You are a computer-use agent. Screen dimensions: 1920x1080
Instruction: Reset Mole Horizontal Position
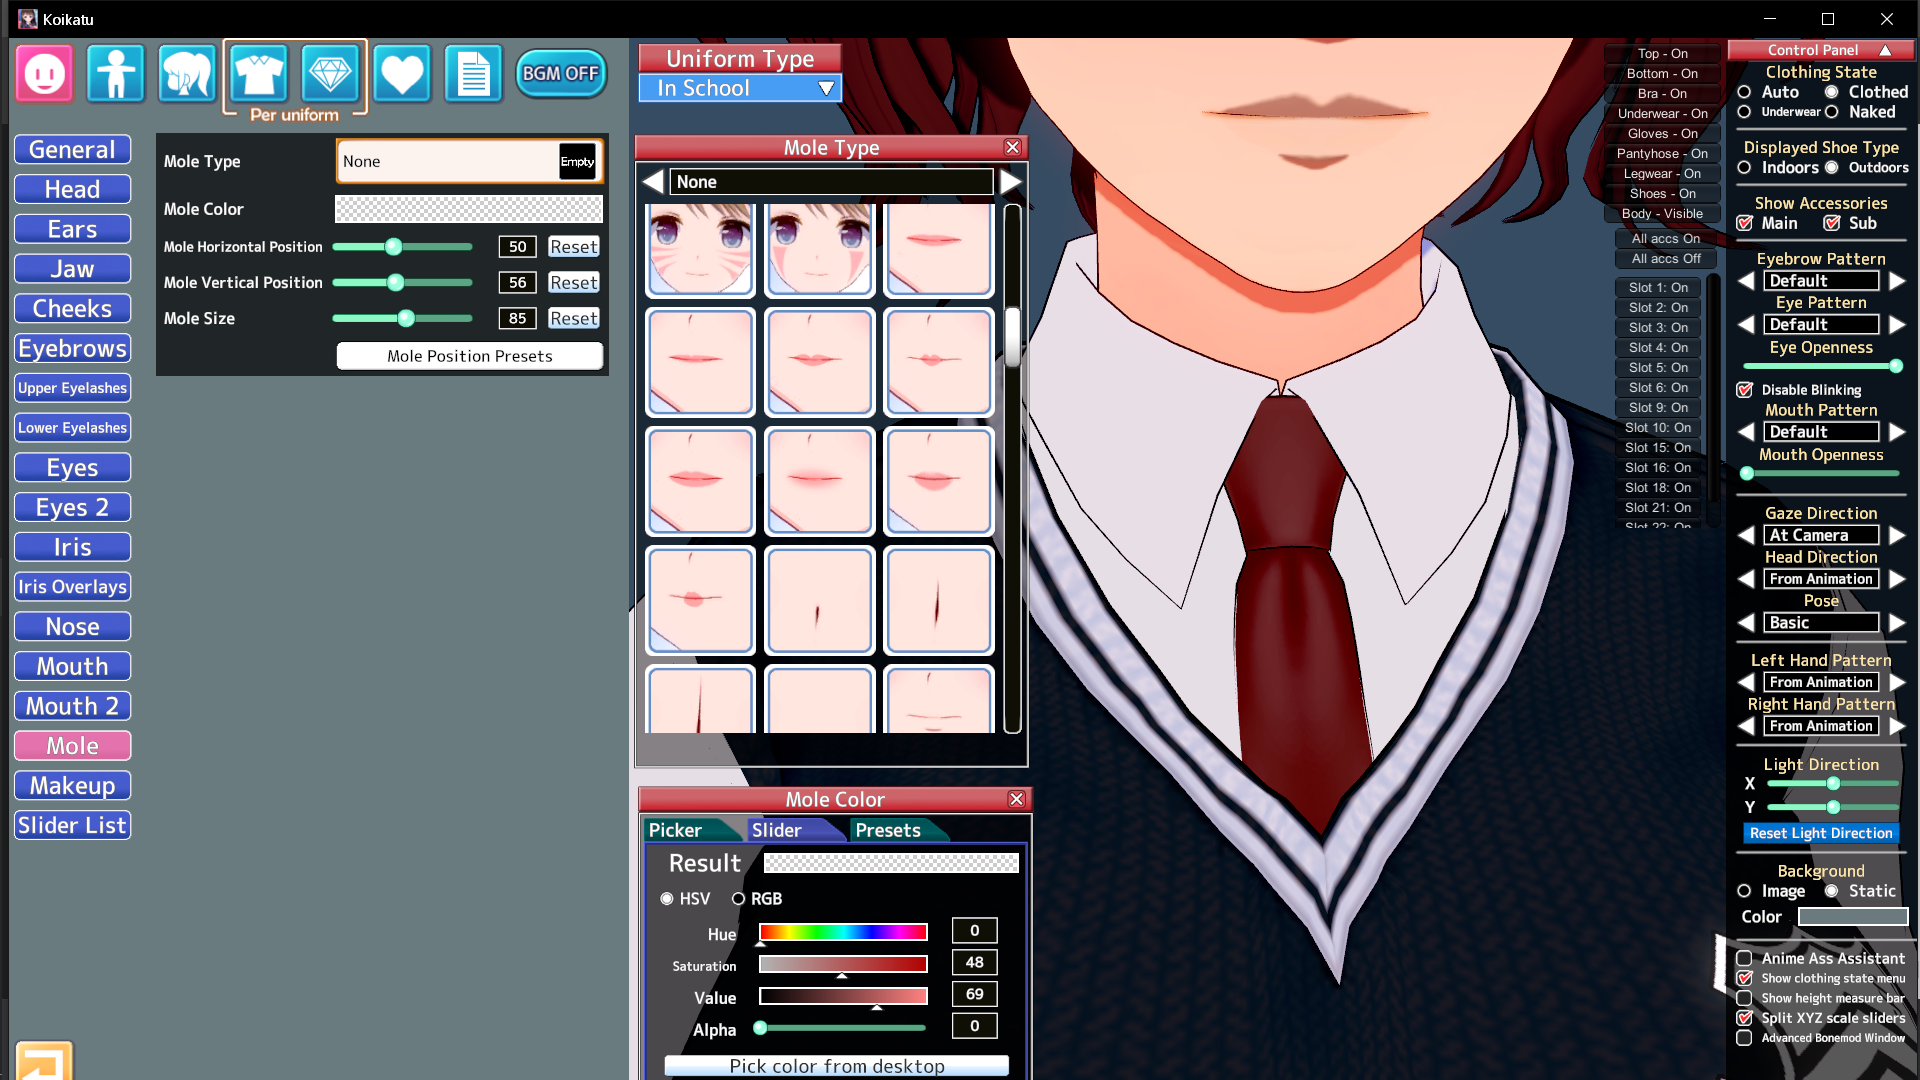pos(574,247)
